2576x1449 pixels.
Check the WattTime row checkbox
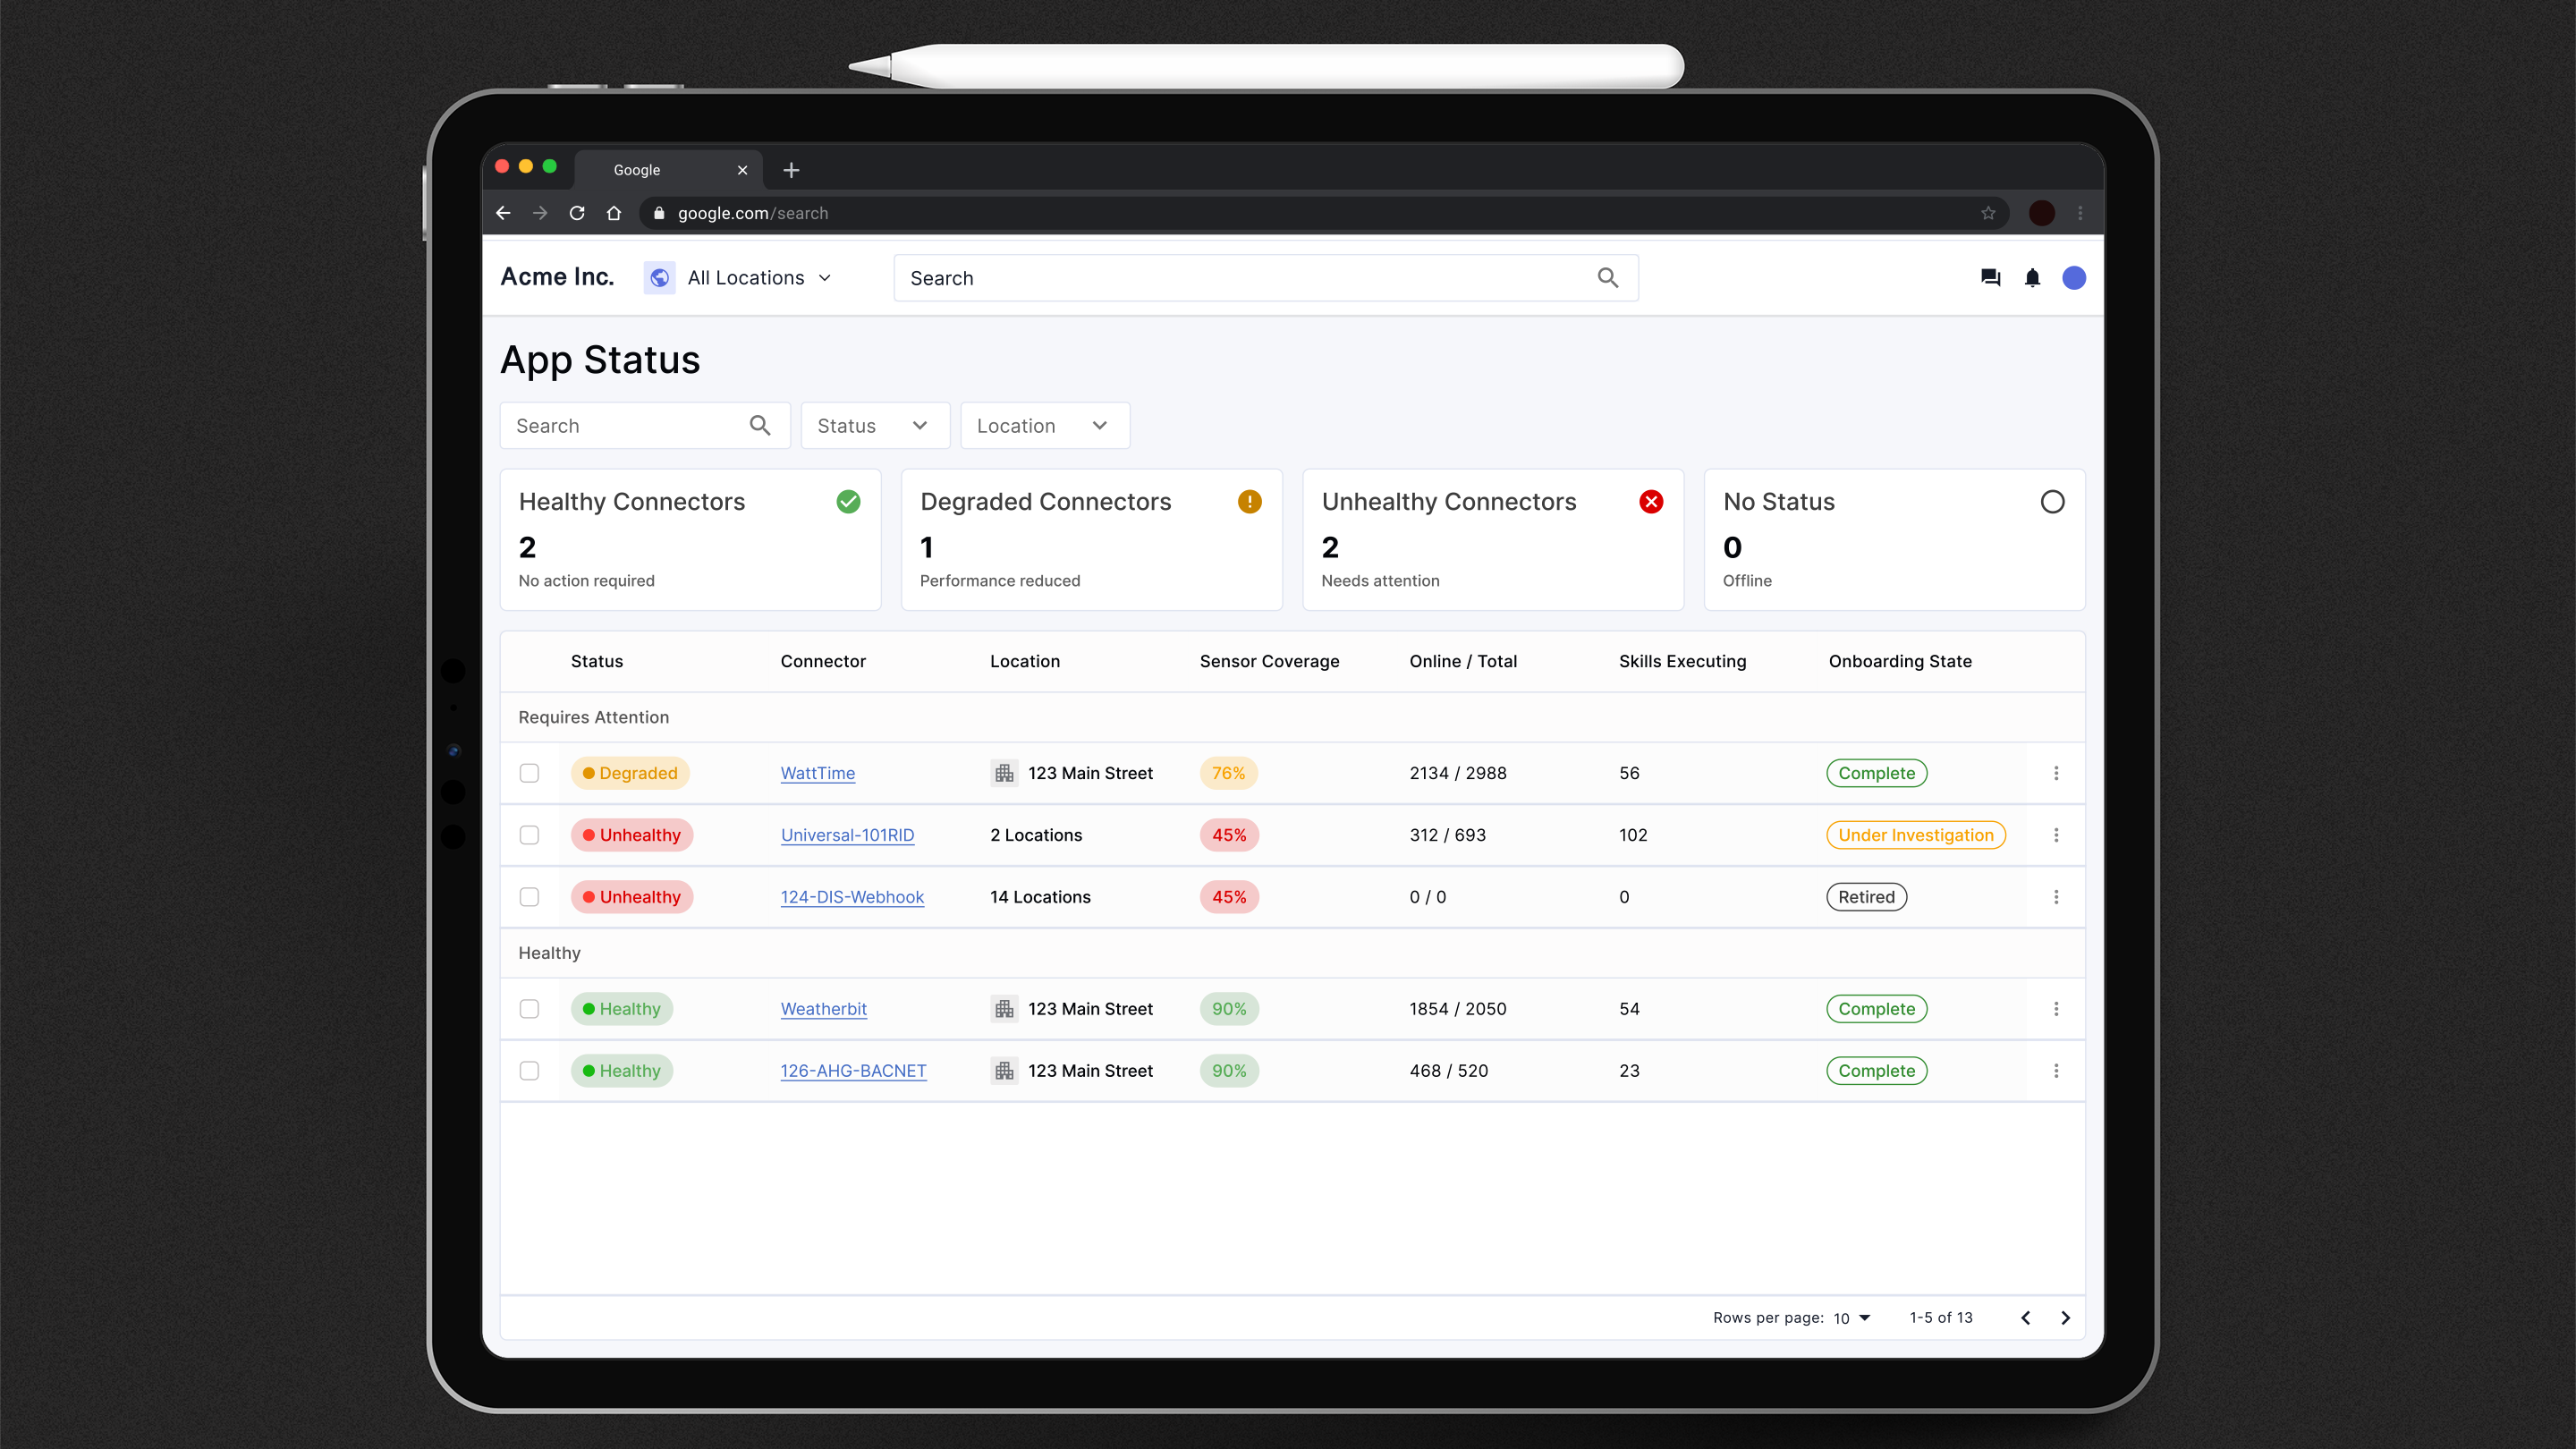click(x=529, y=773)
